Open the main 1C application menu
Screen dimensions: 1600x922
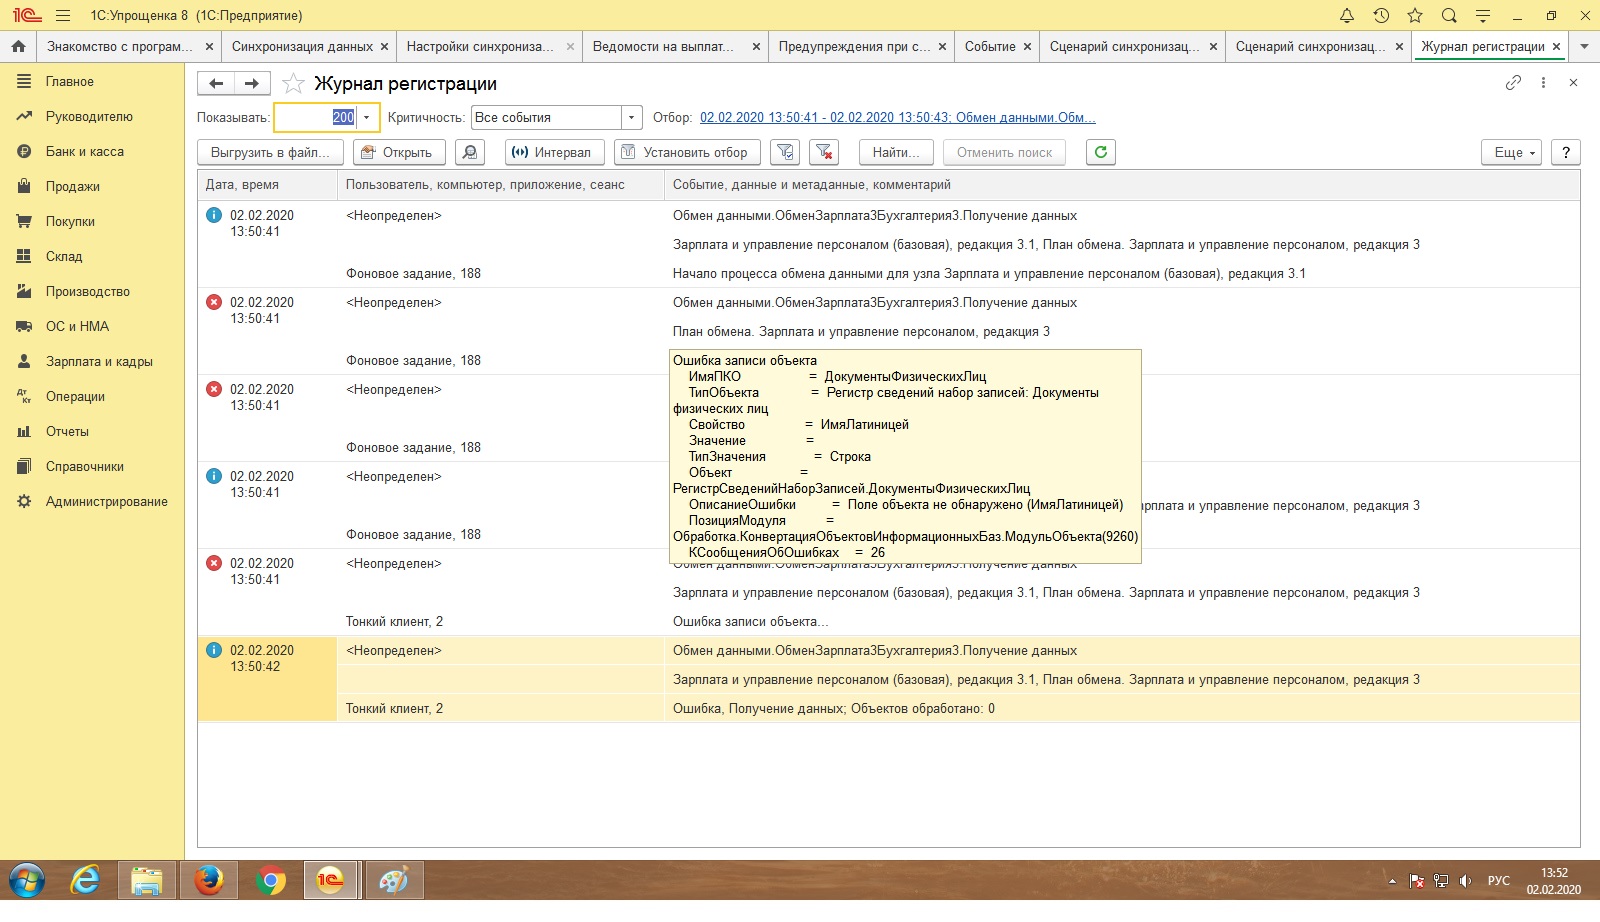click(x=63, y=15)
